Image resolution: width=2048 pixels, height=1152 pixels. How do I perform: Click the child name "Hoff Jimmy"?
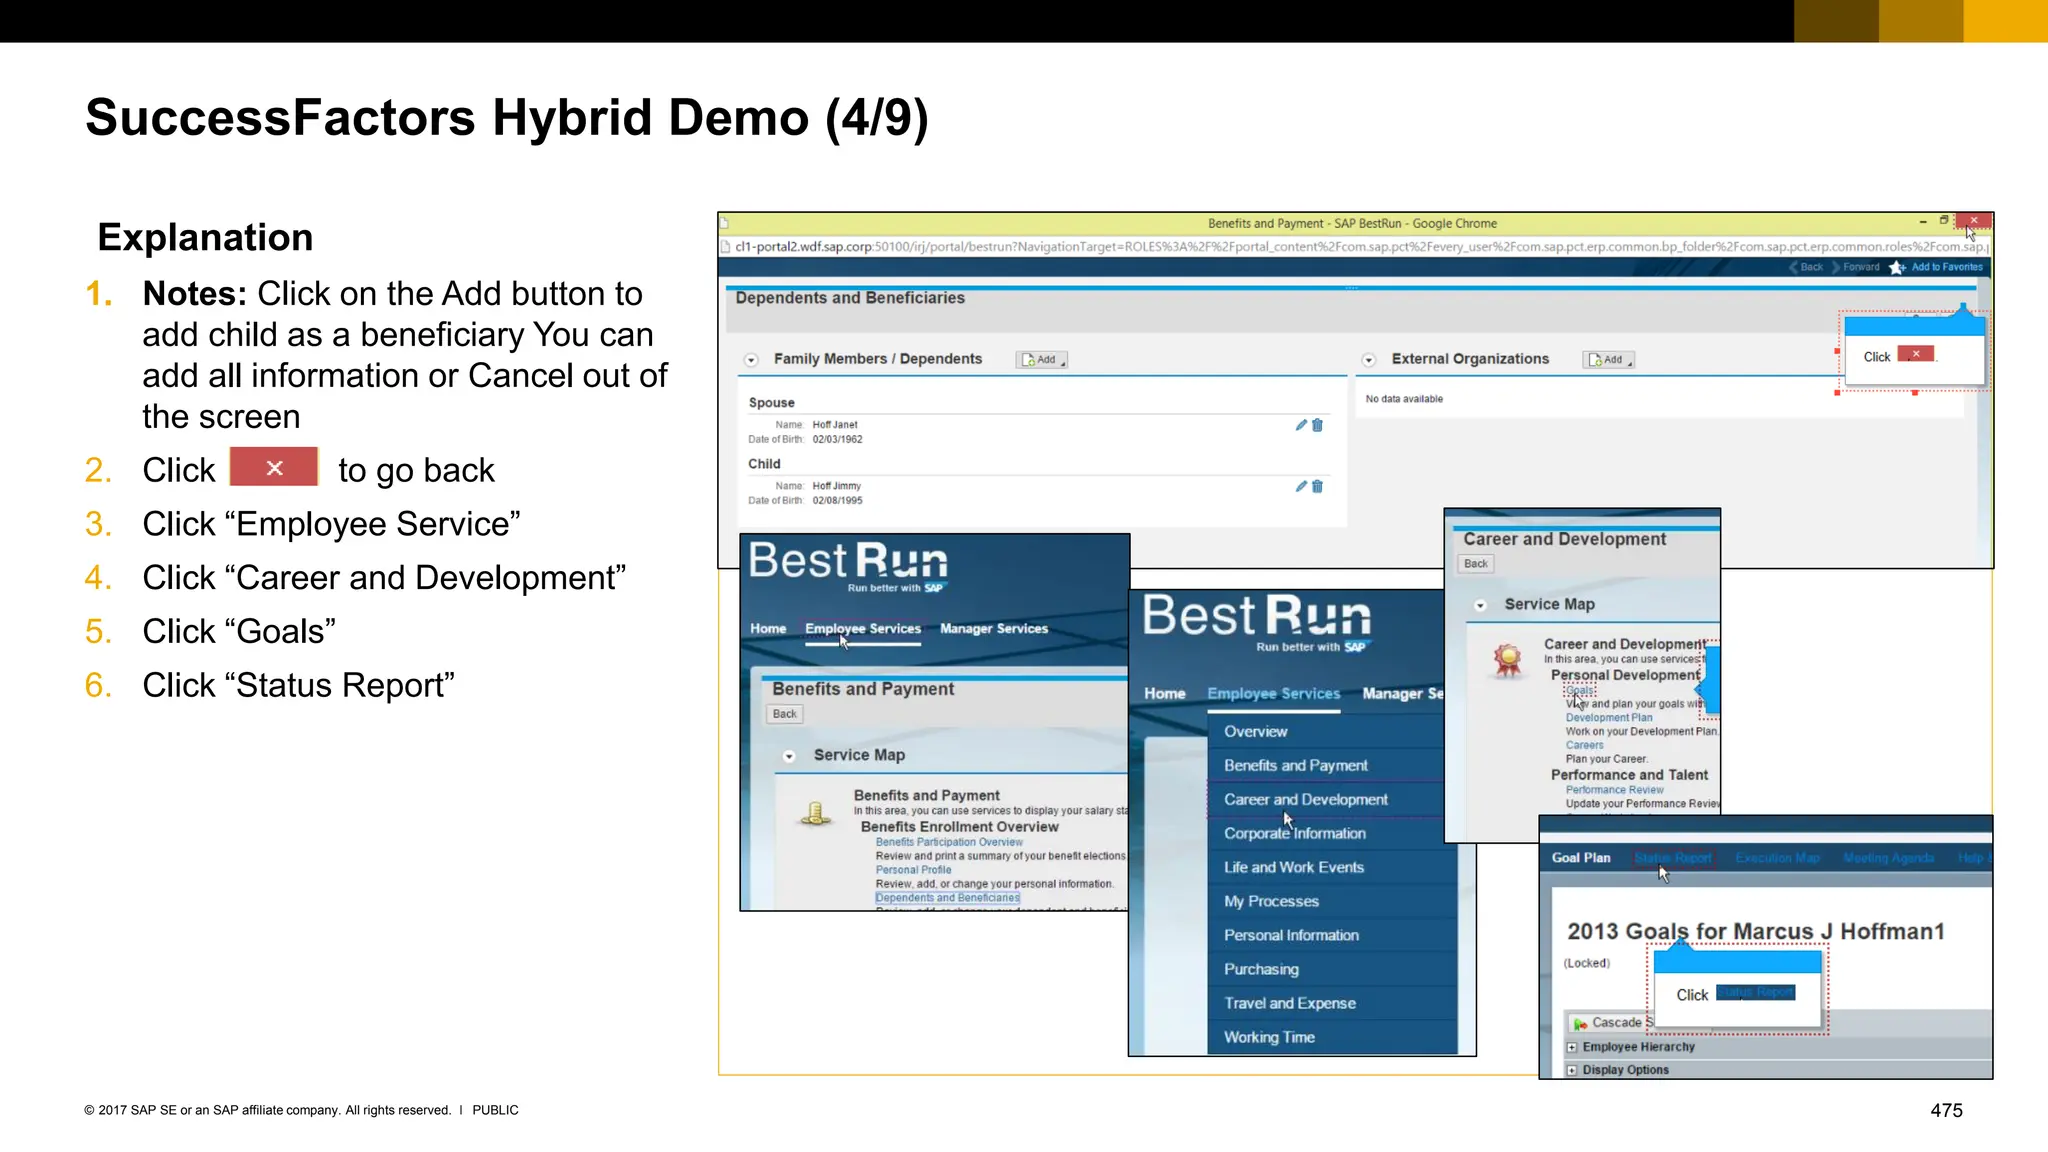[836, 486]
